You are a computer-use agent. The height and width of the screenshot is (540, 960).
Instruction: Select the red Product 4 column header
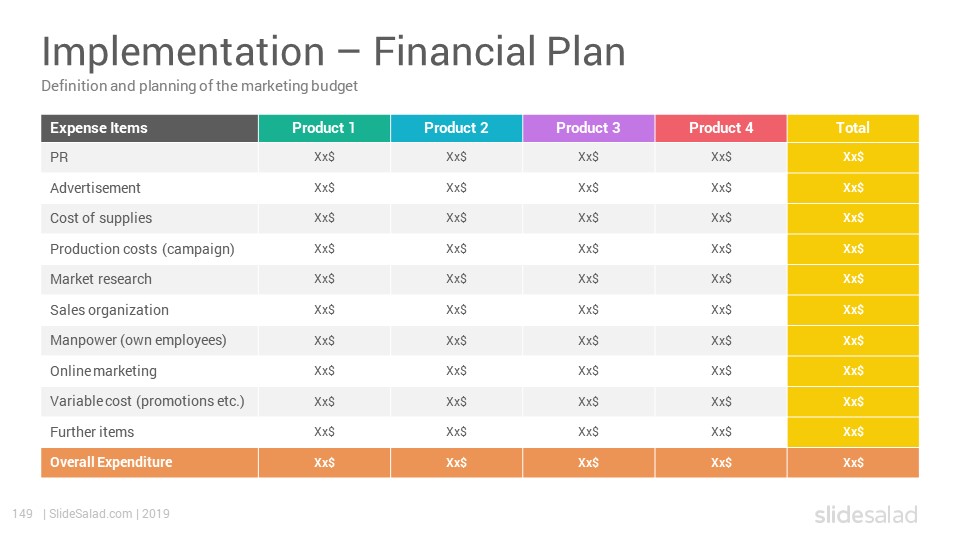coord(721,128)
